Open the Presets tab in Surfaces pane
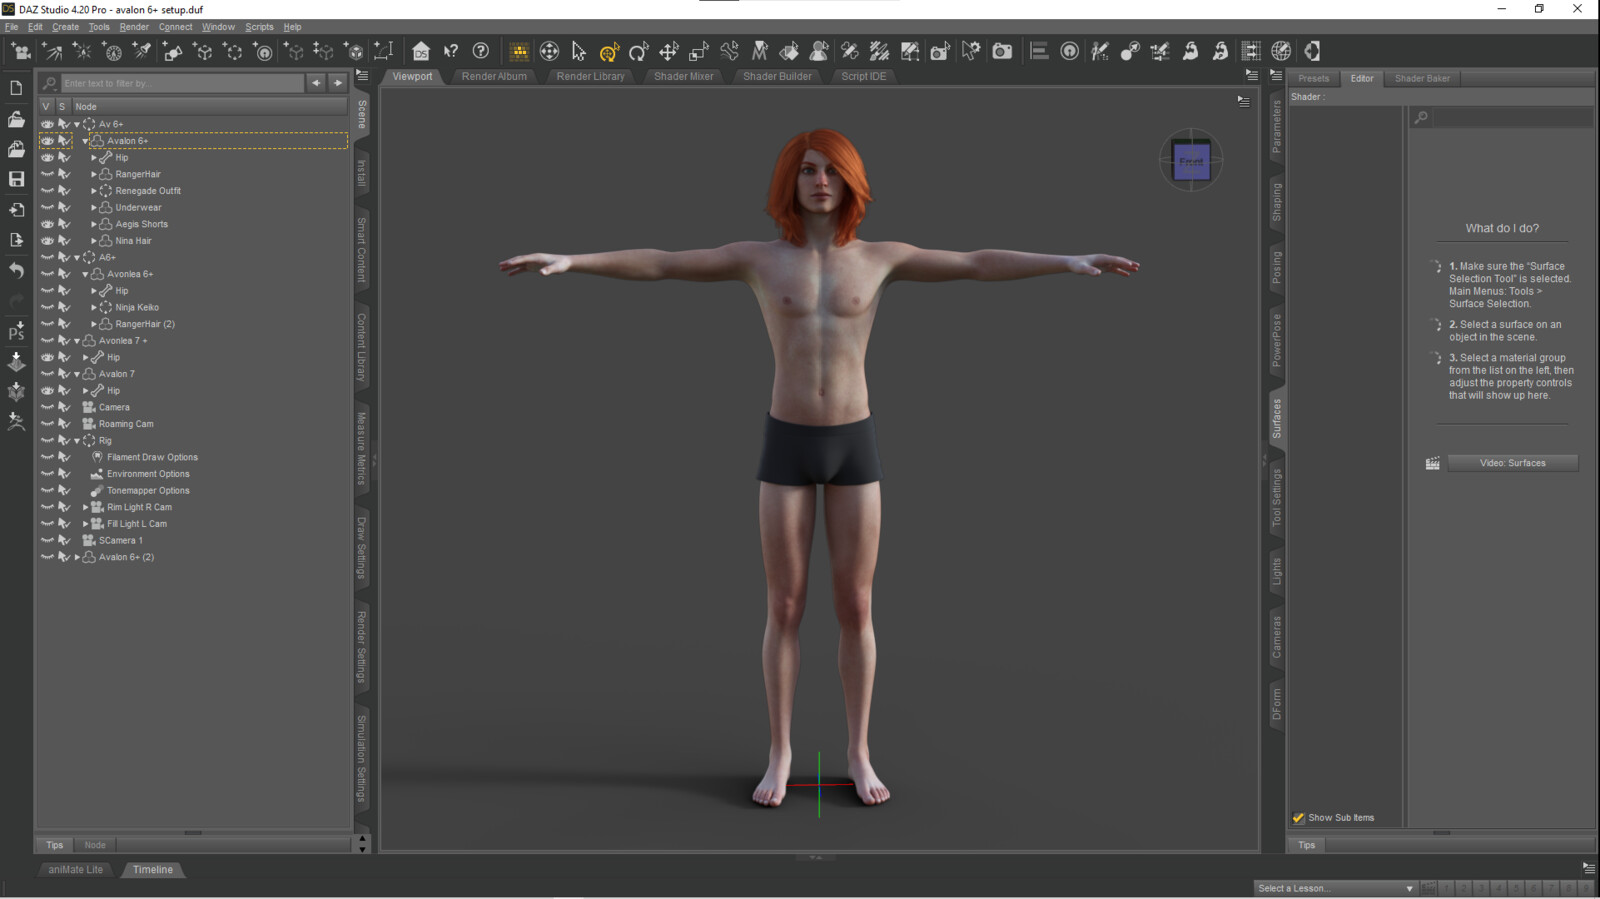 (1313, 78)
